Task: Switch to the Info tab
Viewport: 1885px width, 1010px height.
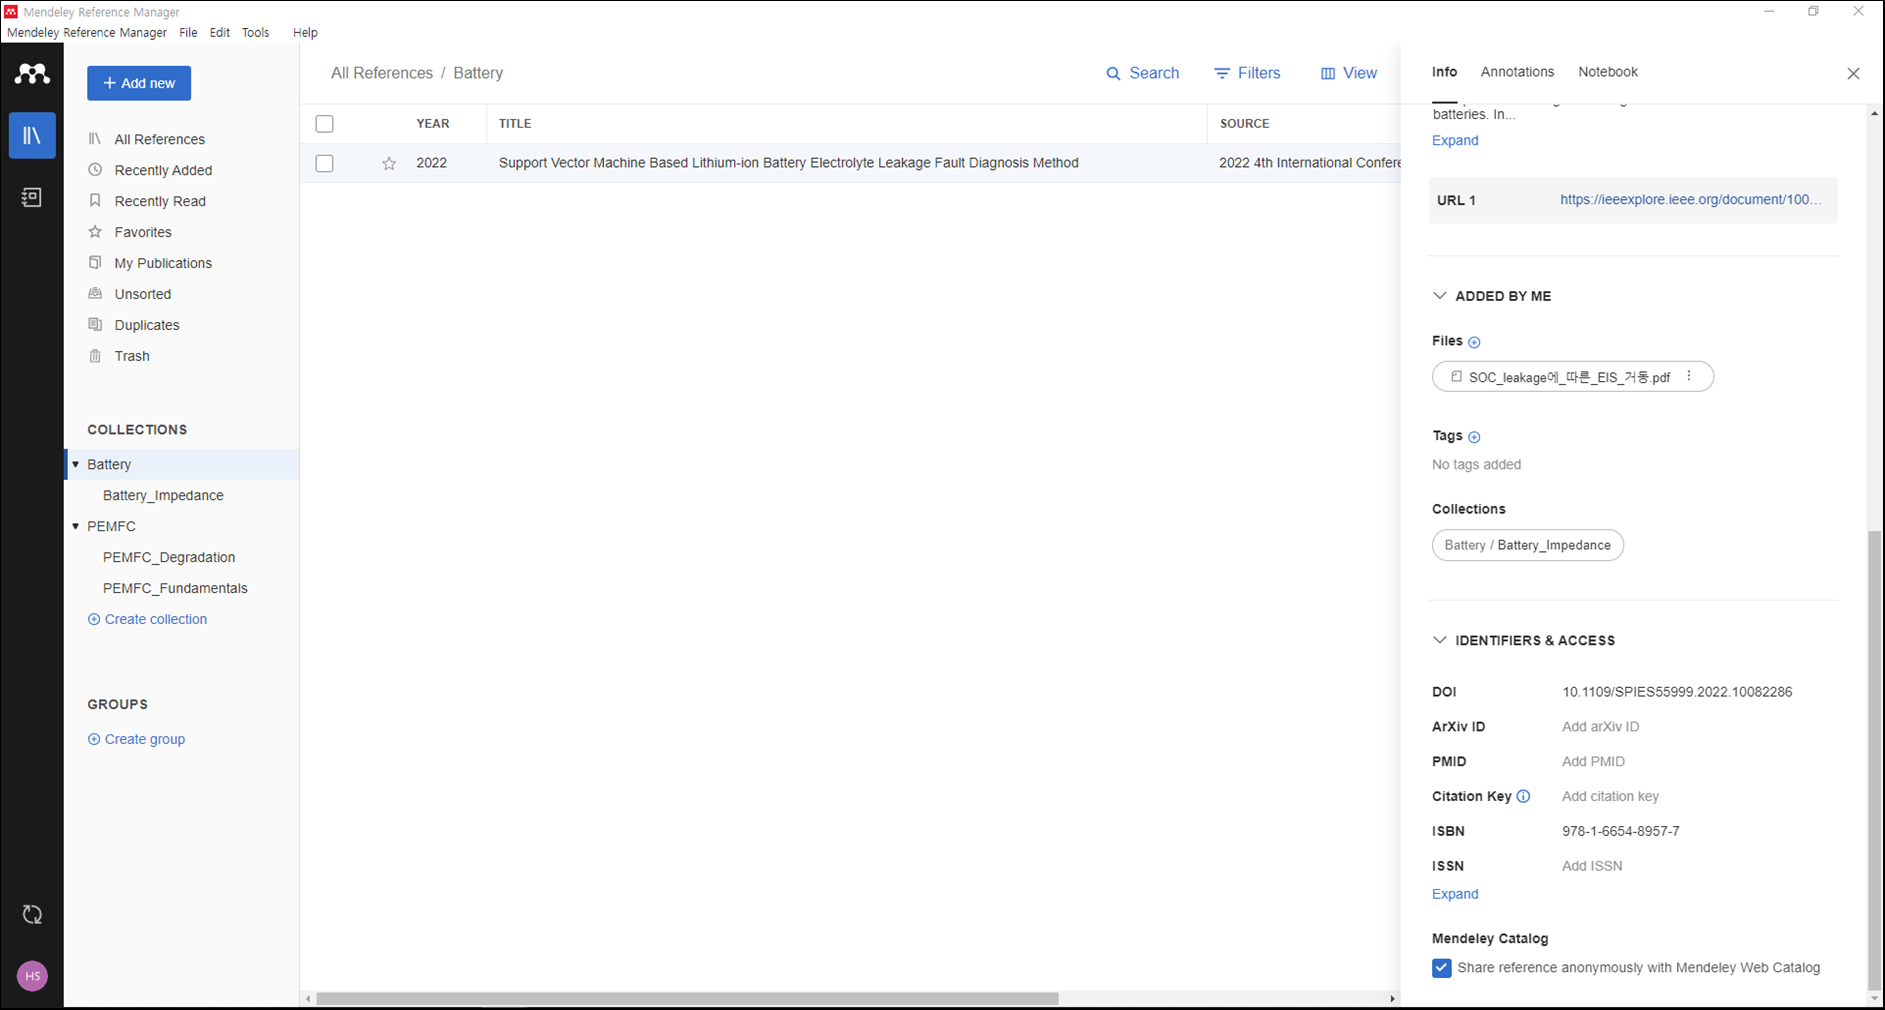Action: pyautogui.click(x=1444, y=72)
